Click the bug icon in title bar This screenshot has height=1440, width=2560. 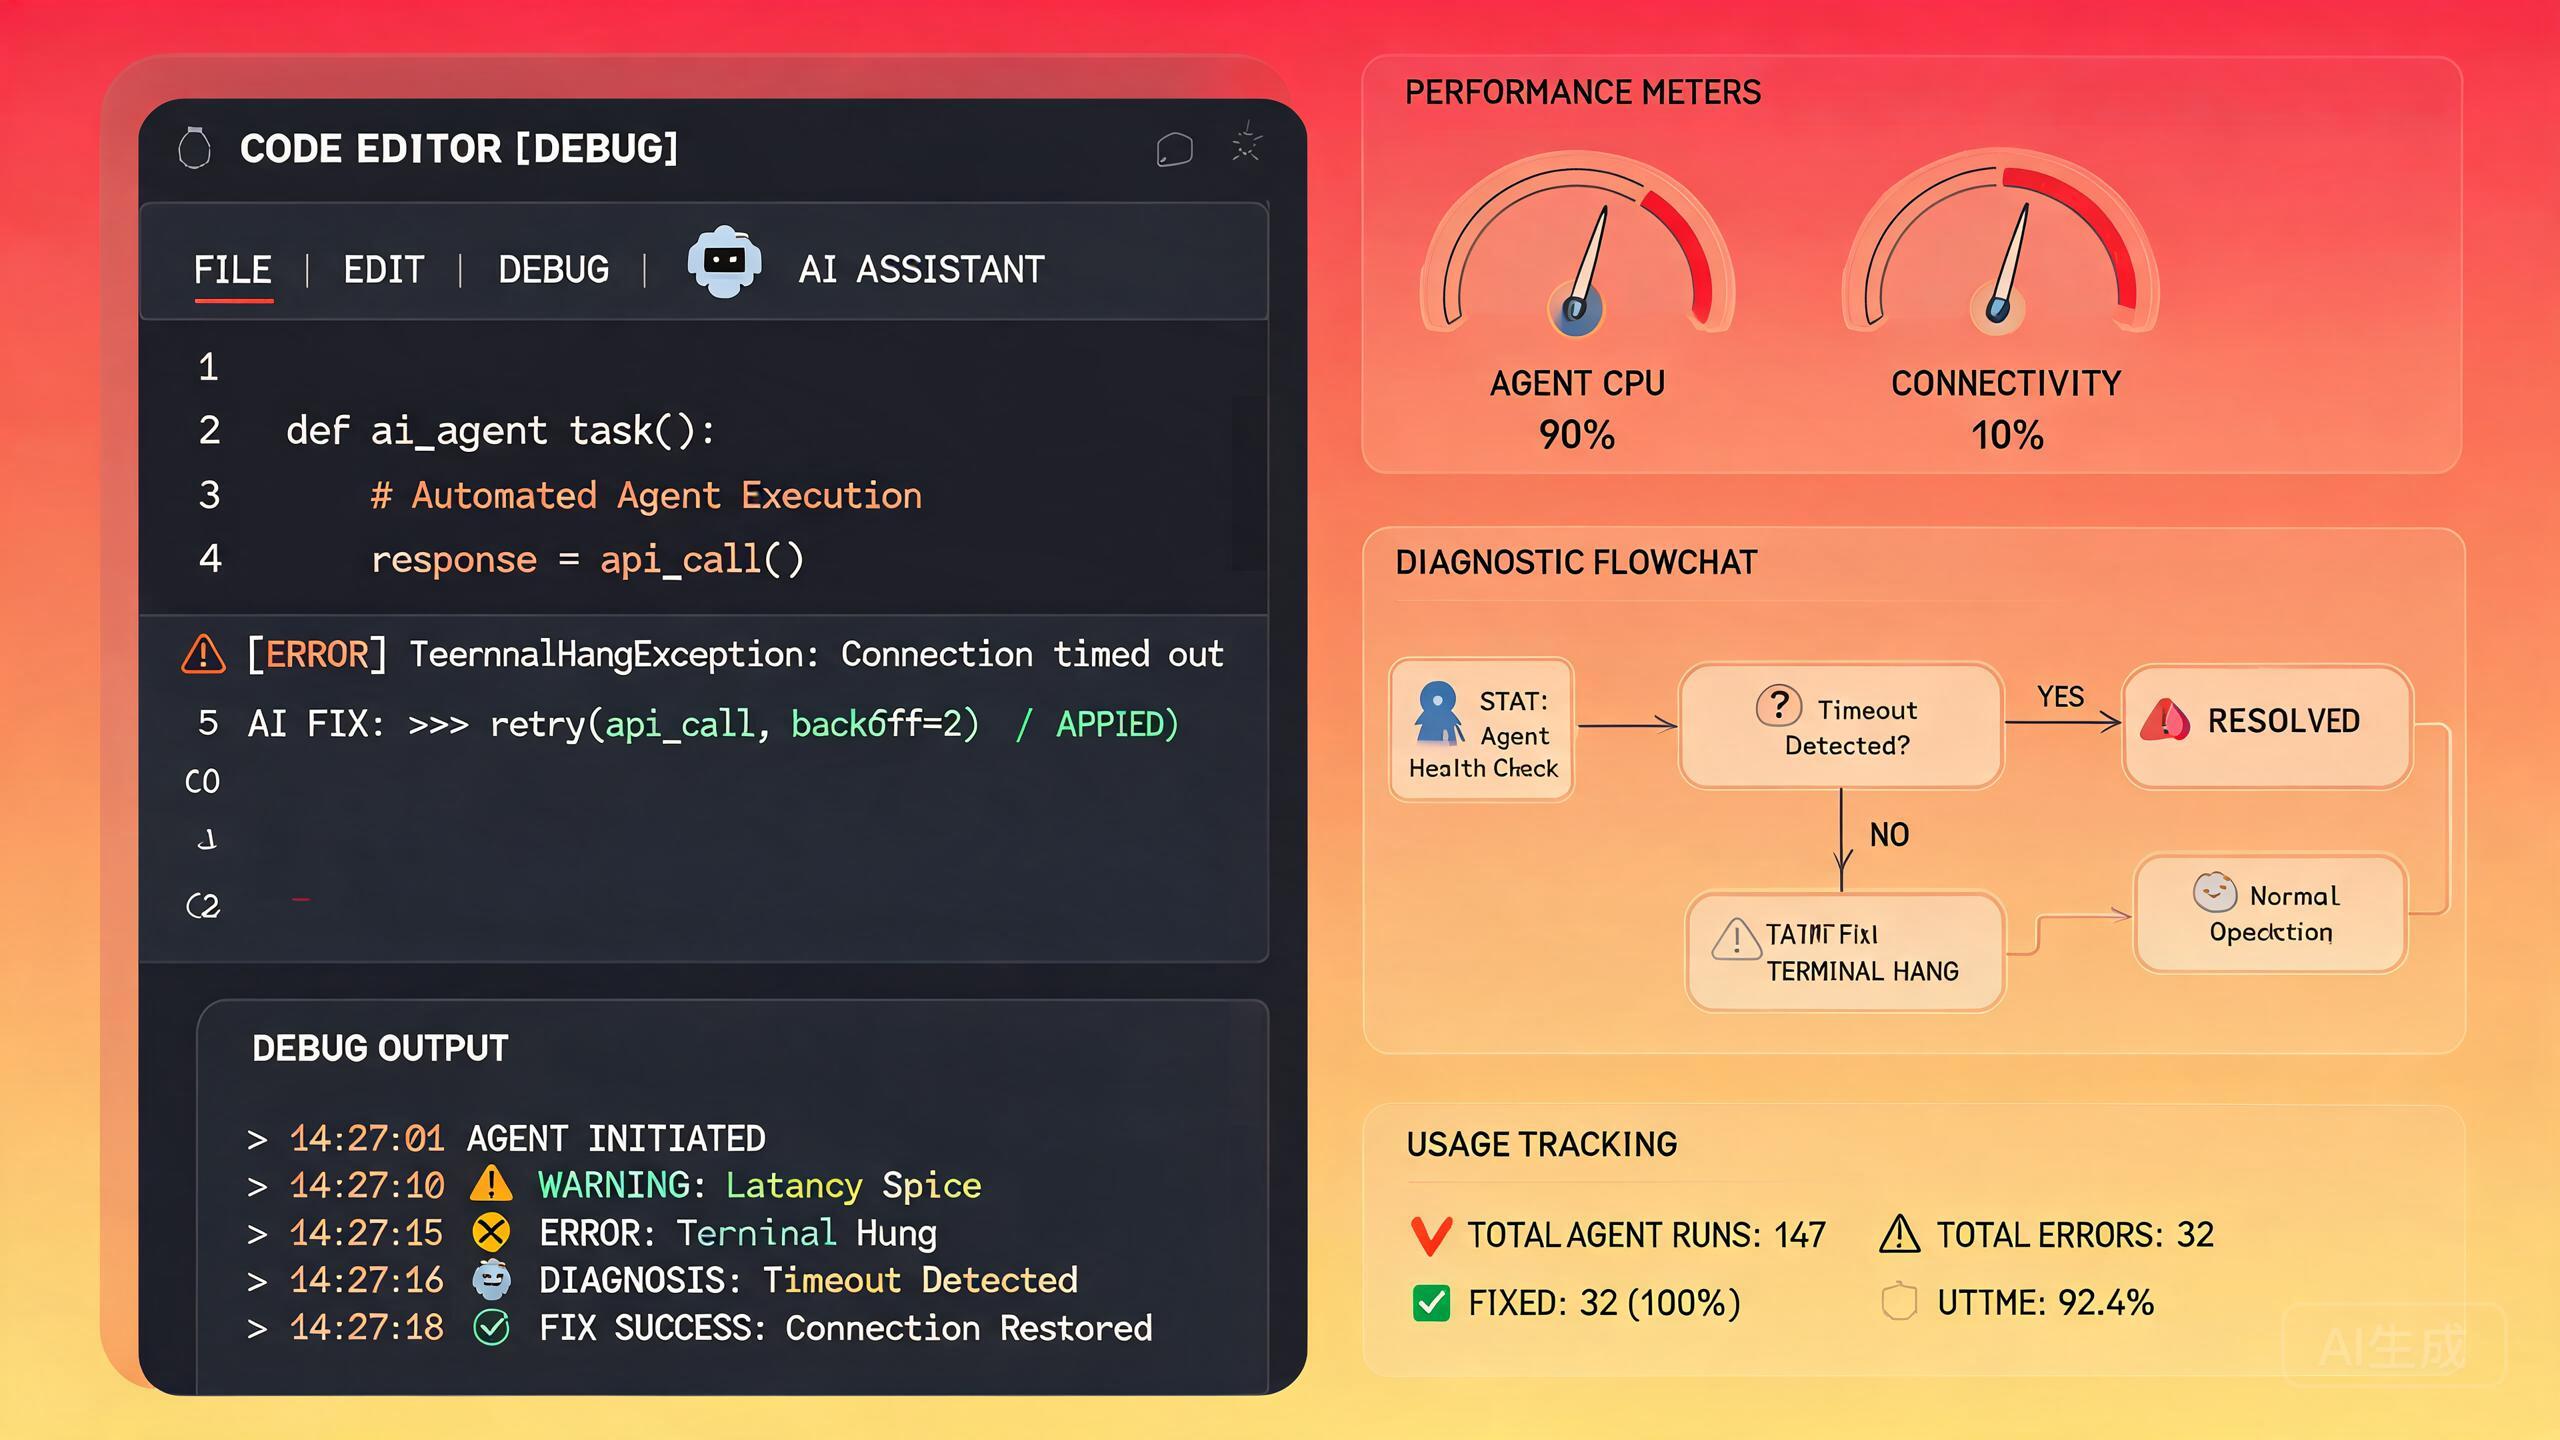(1246, 144)
